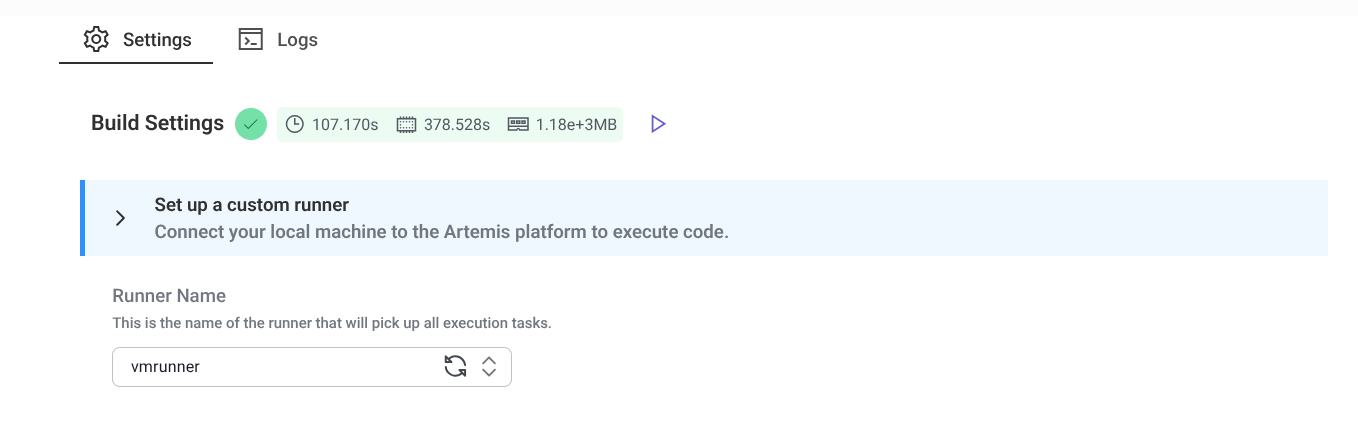
Task: Switch to the Settings tab label
Action: click(157, 40)
